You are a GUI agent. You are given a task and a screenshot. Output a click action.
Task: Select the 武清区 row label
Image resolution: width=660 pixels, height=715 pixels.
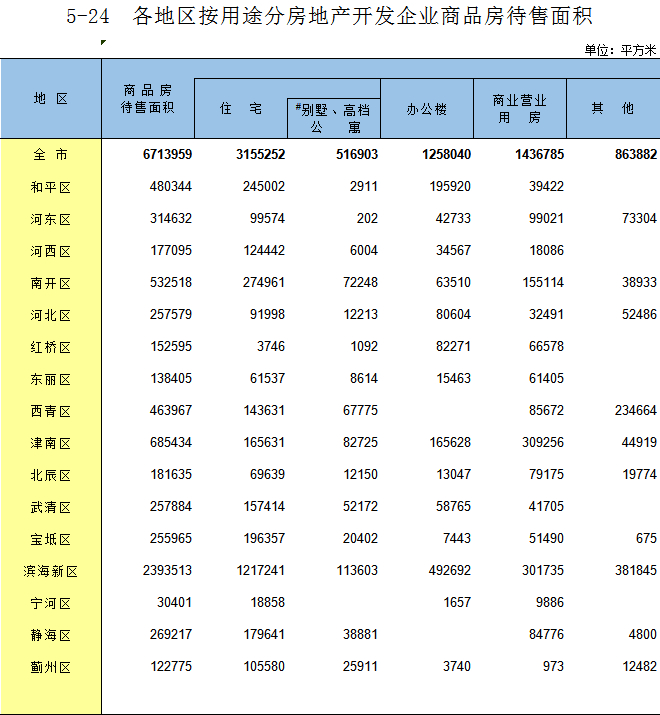pos(51,507)
